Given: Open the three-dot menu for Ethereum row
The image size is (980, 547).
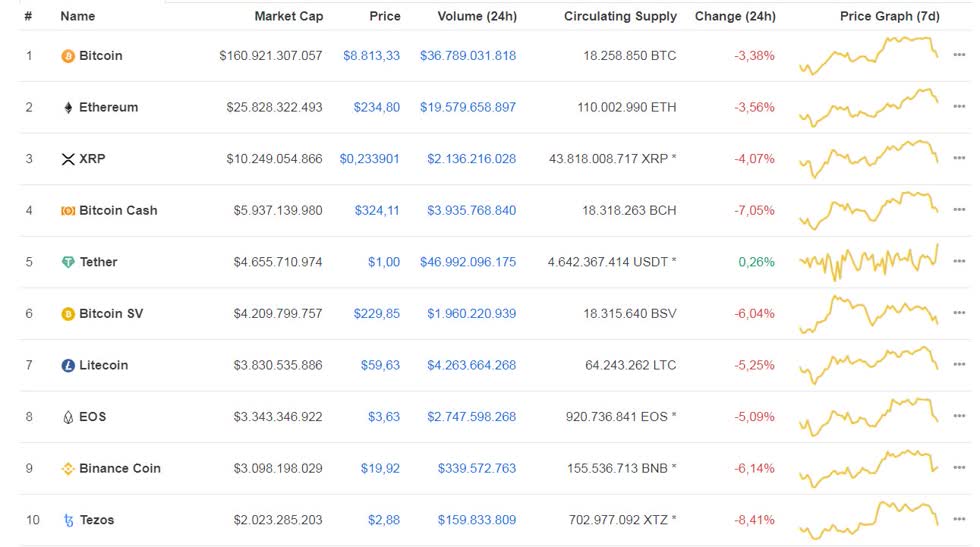Looking at the screenshot, I should tap(959, 106).
